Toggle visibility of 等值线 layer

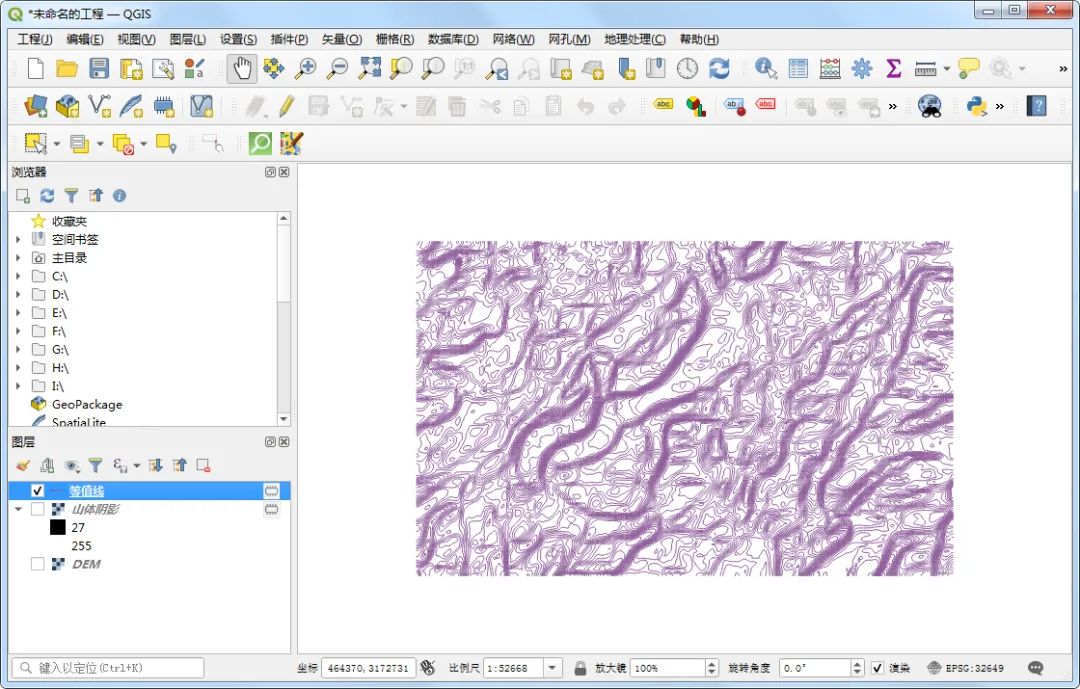(x=37, y=491)
